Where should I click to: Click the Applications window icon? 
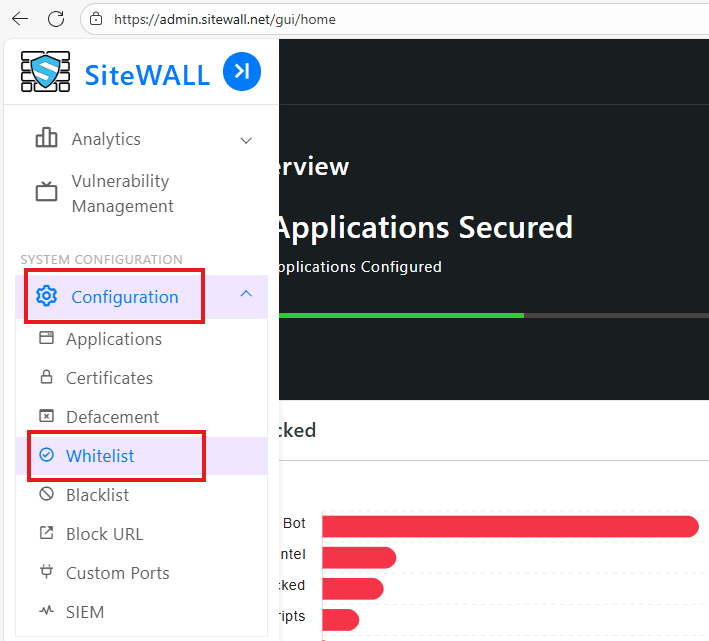point(46,339)
